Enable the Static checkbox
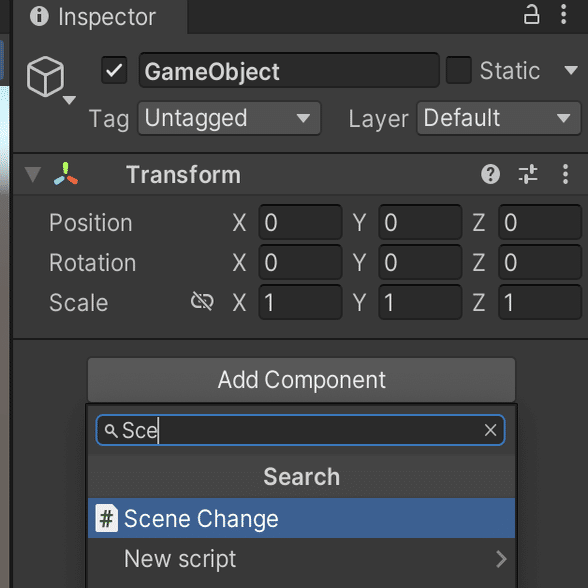The width and height of the screenshot is (588, 588). tap(458, 70)
